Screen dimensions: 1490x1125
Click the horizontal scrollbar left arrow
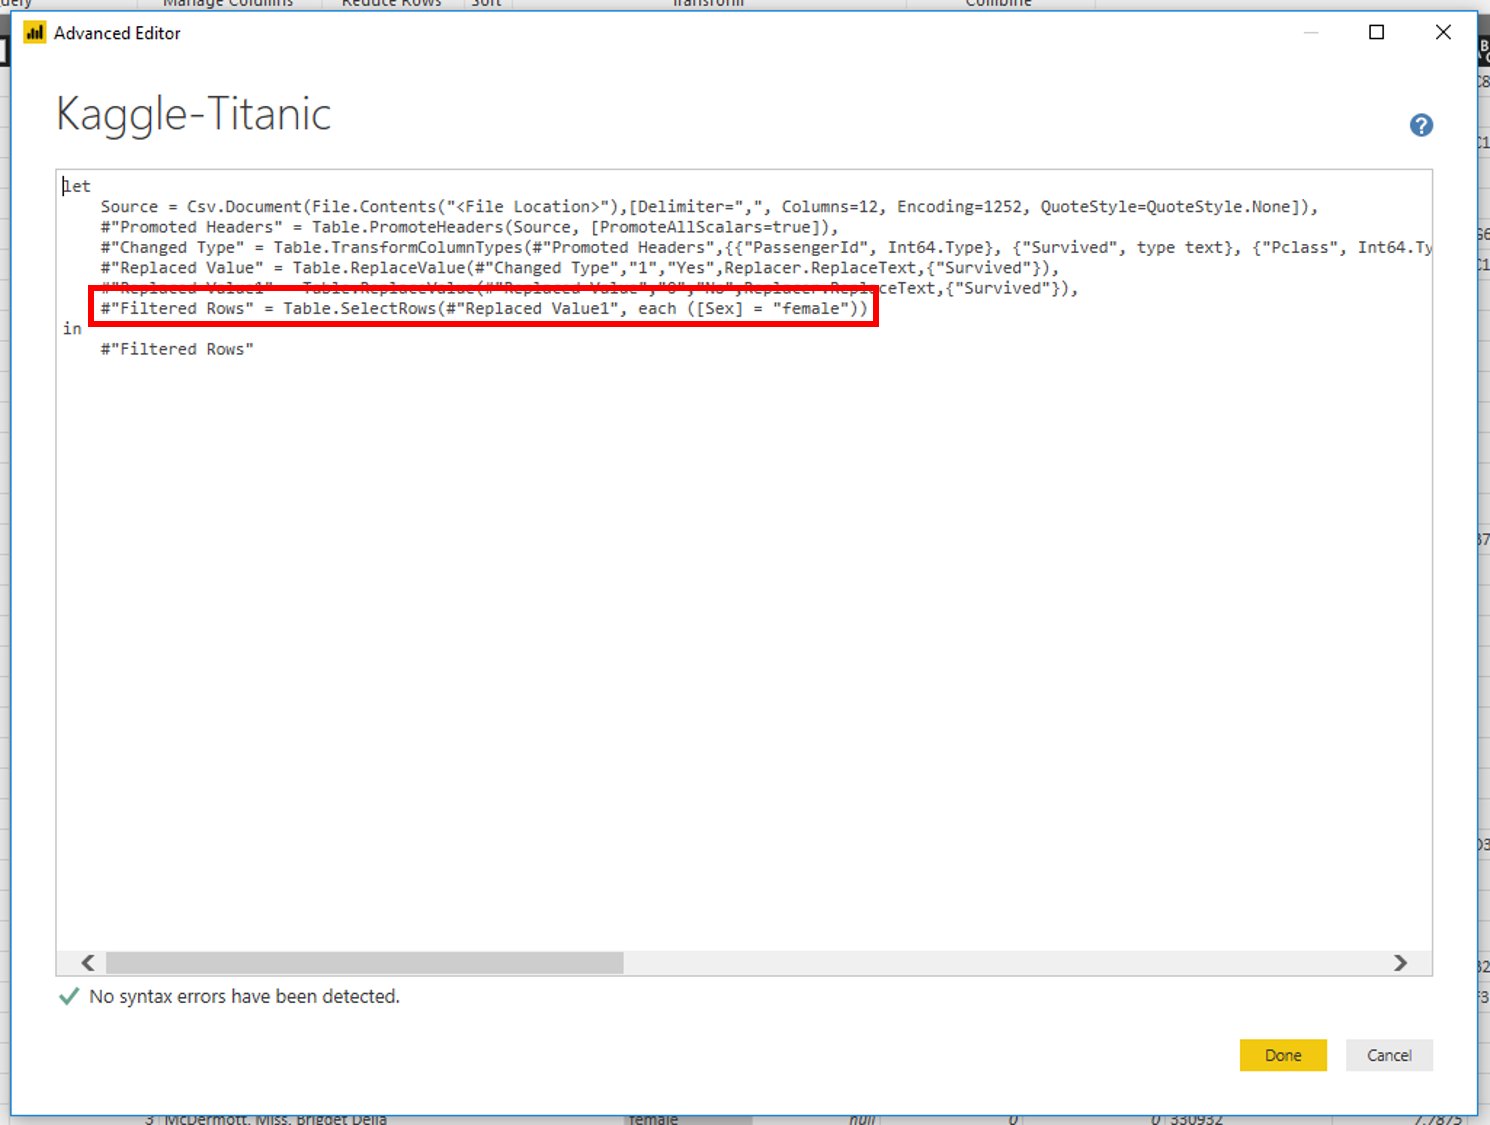pyautogui.click(x=88, y=962)
